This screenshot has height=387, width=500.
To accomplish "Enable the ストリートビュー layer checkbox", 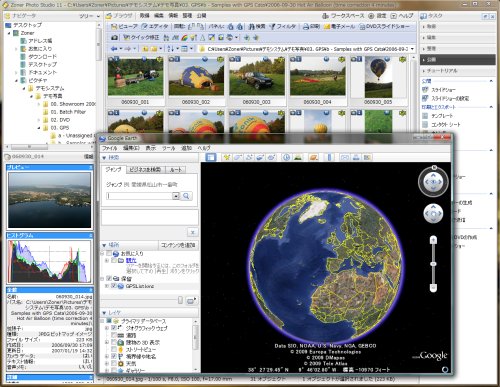I will click(x=114, y=349).
